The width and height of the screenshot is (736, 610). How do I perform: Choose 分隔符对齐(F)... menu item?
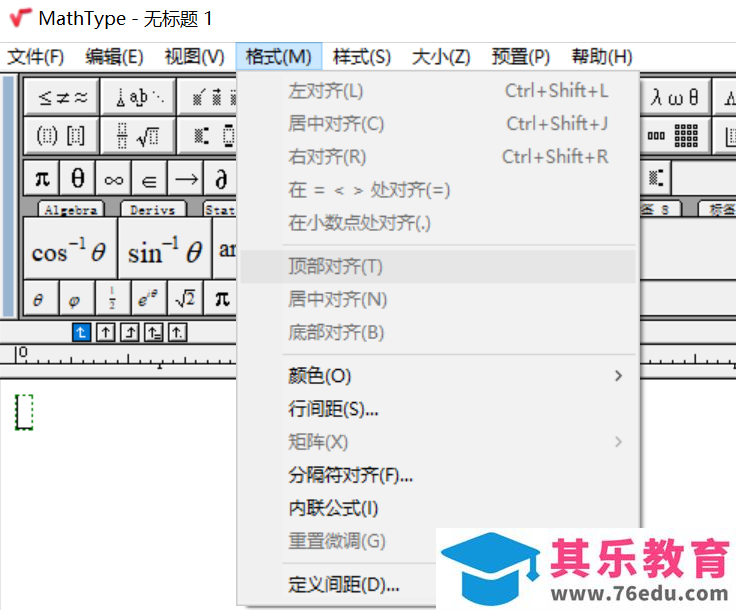[x=438, y=475]
